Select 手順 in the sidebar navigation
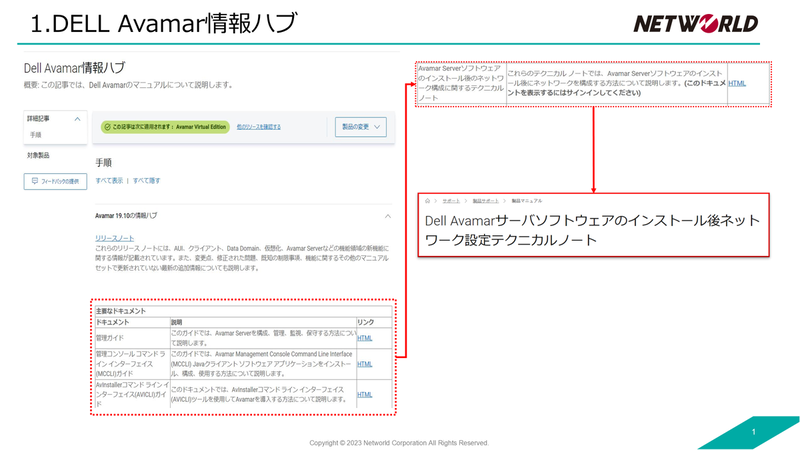 coord(35,135)
